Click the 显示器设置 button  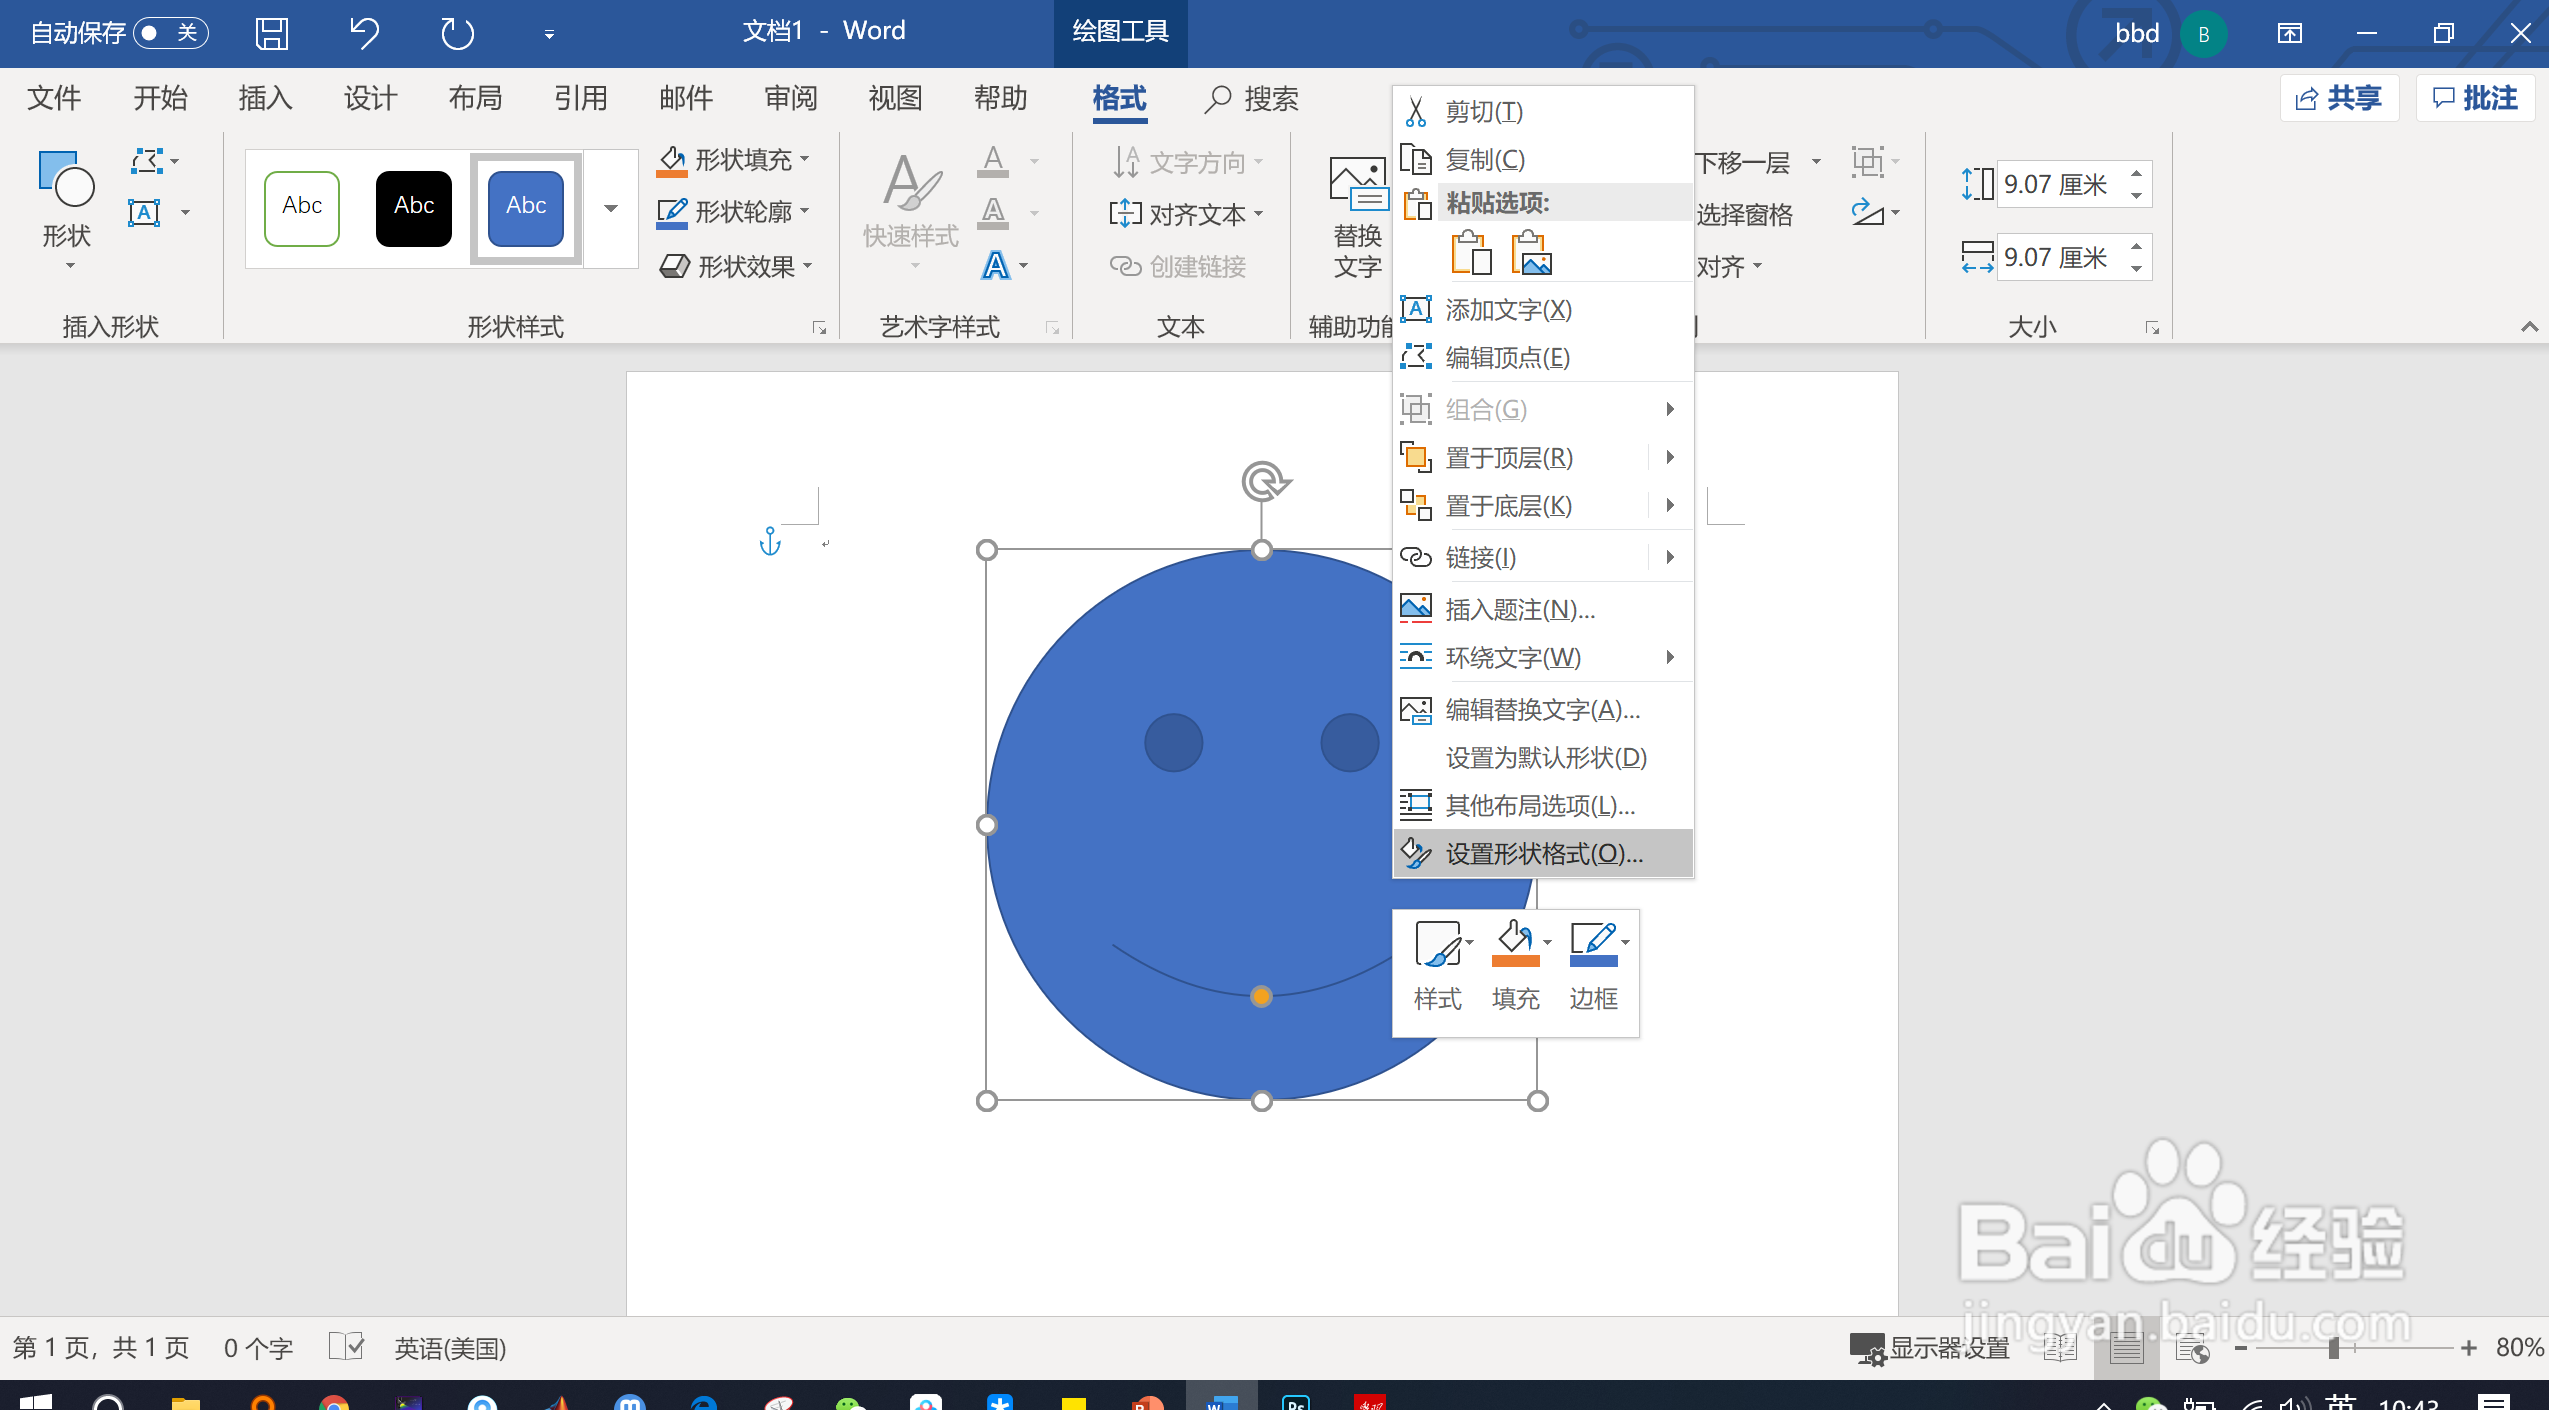click(1930, 1348)
